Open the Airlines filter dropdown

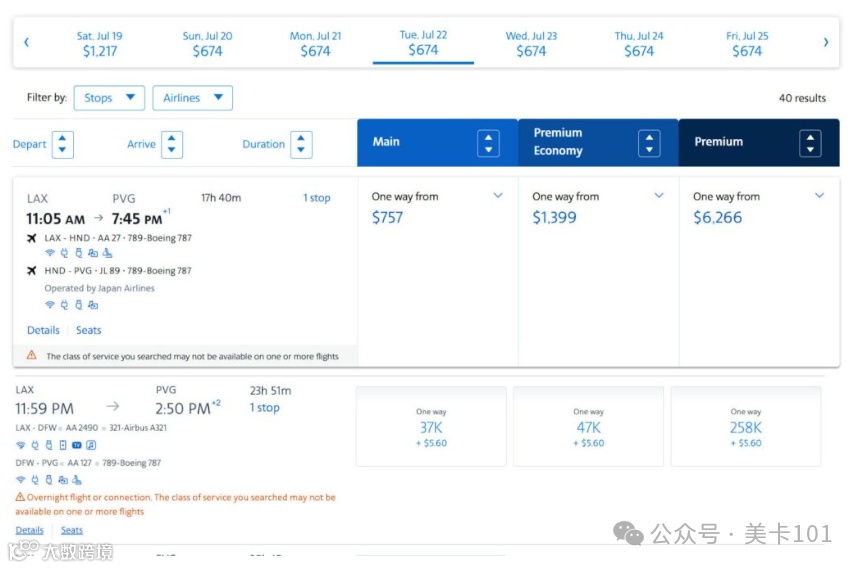(193, 98)
